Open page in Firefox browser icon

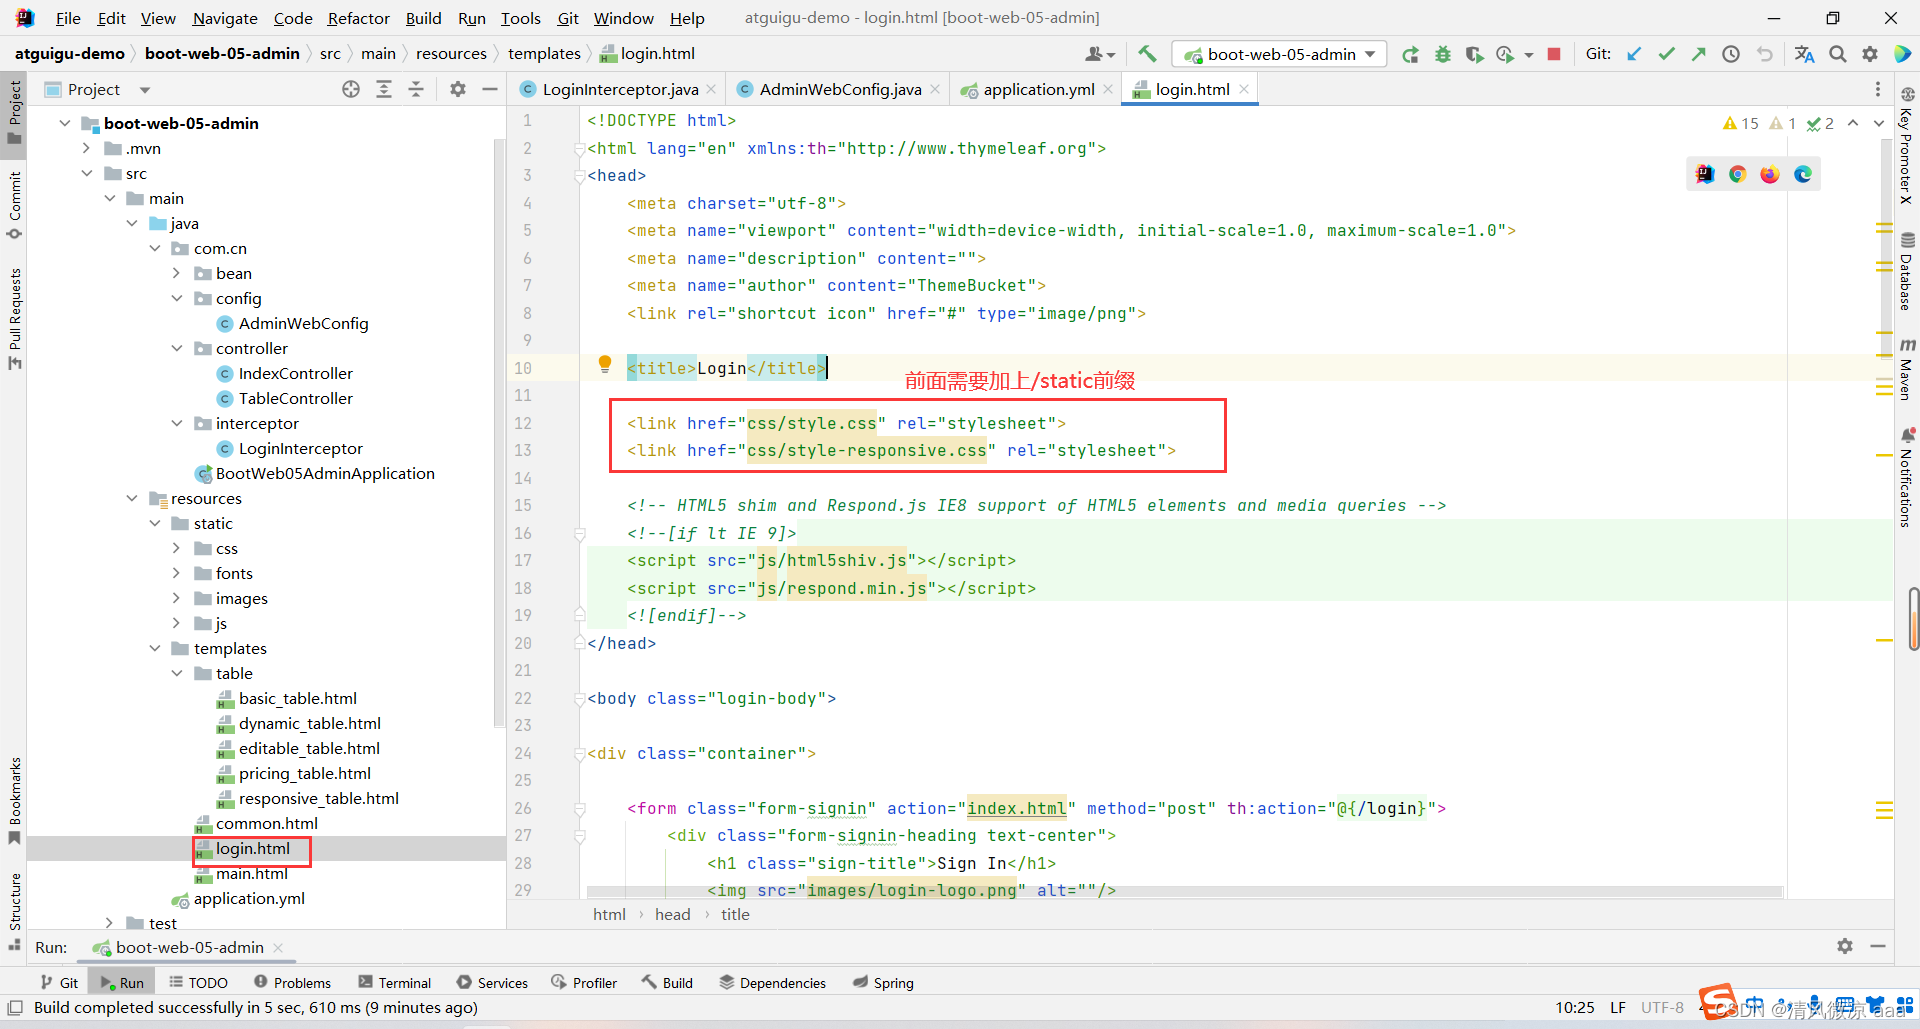(x=1770, y=174)
